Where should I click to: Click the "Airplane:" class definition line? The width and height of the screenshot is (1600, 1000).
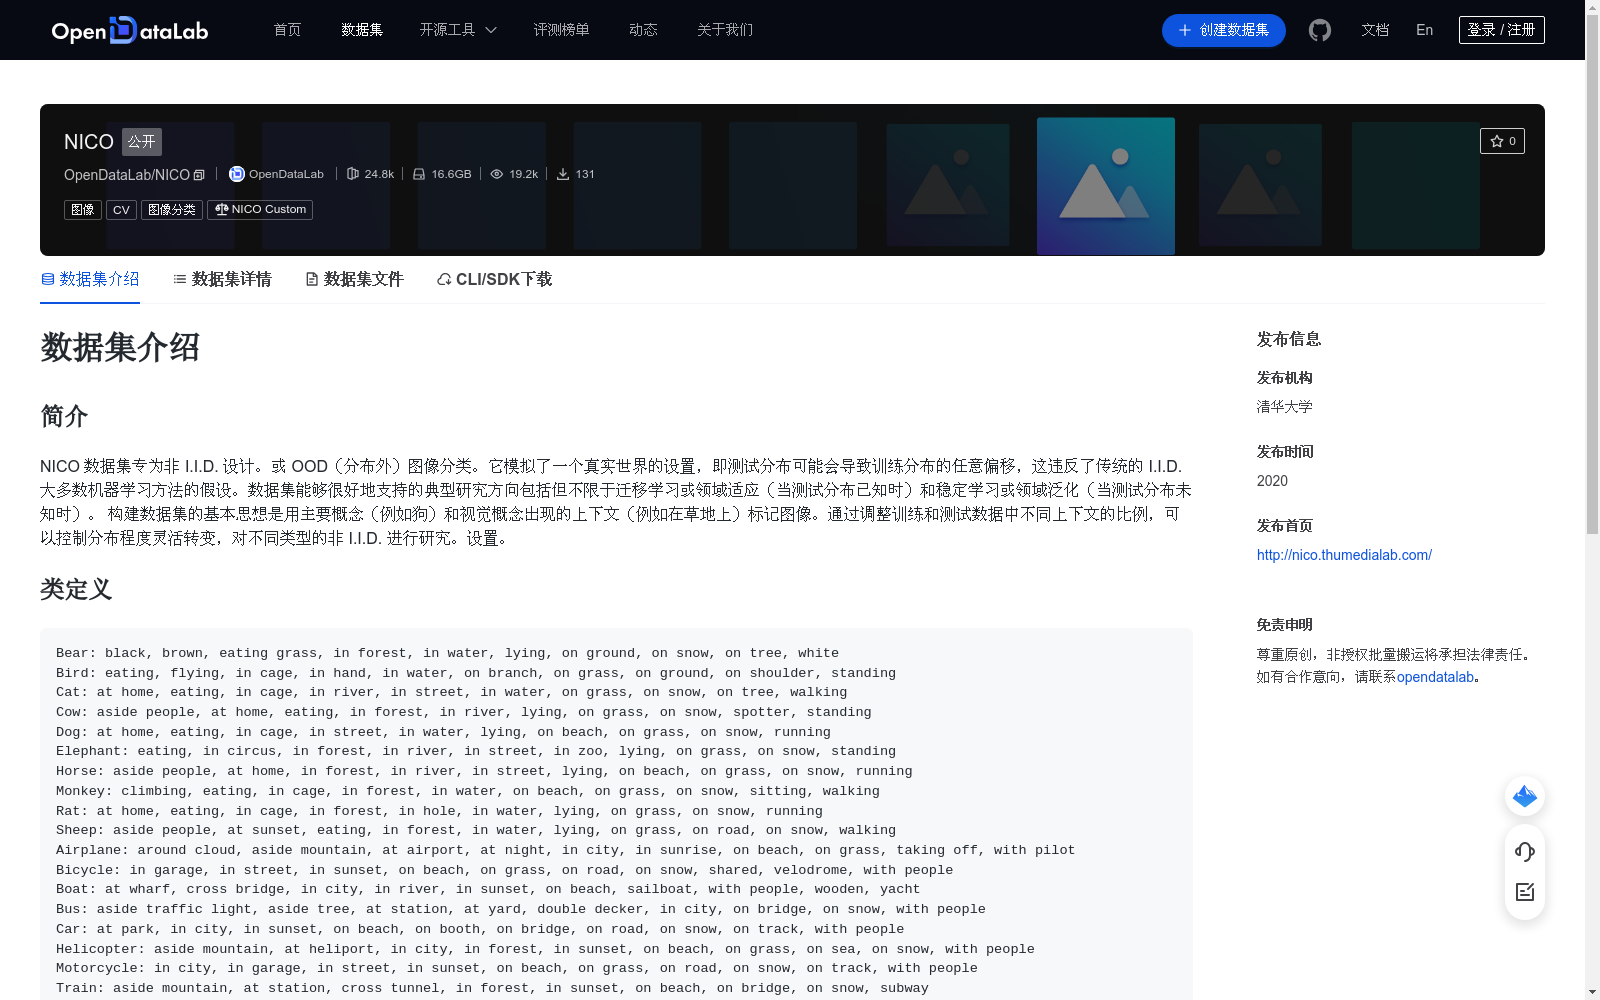[566, 850]
